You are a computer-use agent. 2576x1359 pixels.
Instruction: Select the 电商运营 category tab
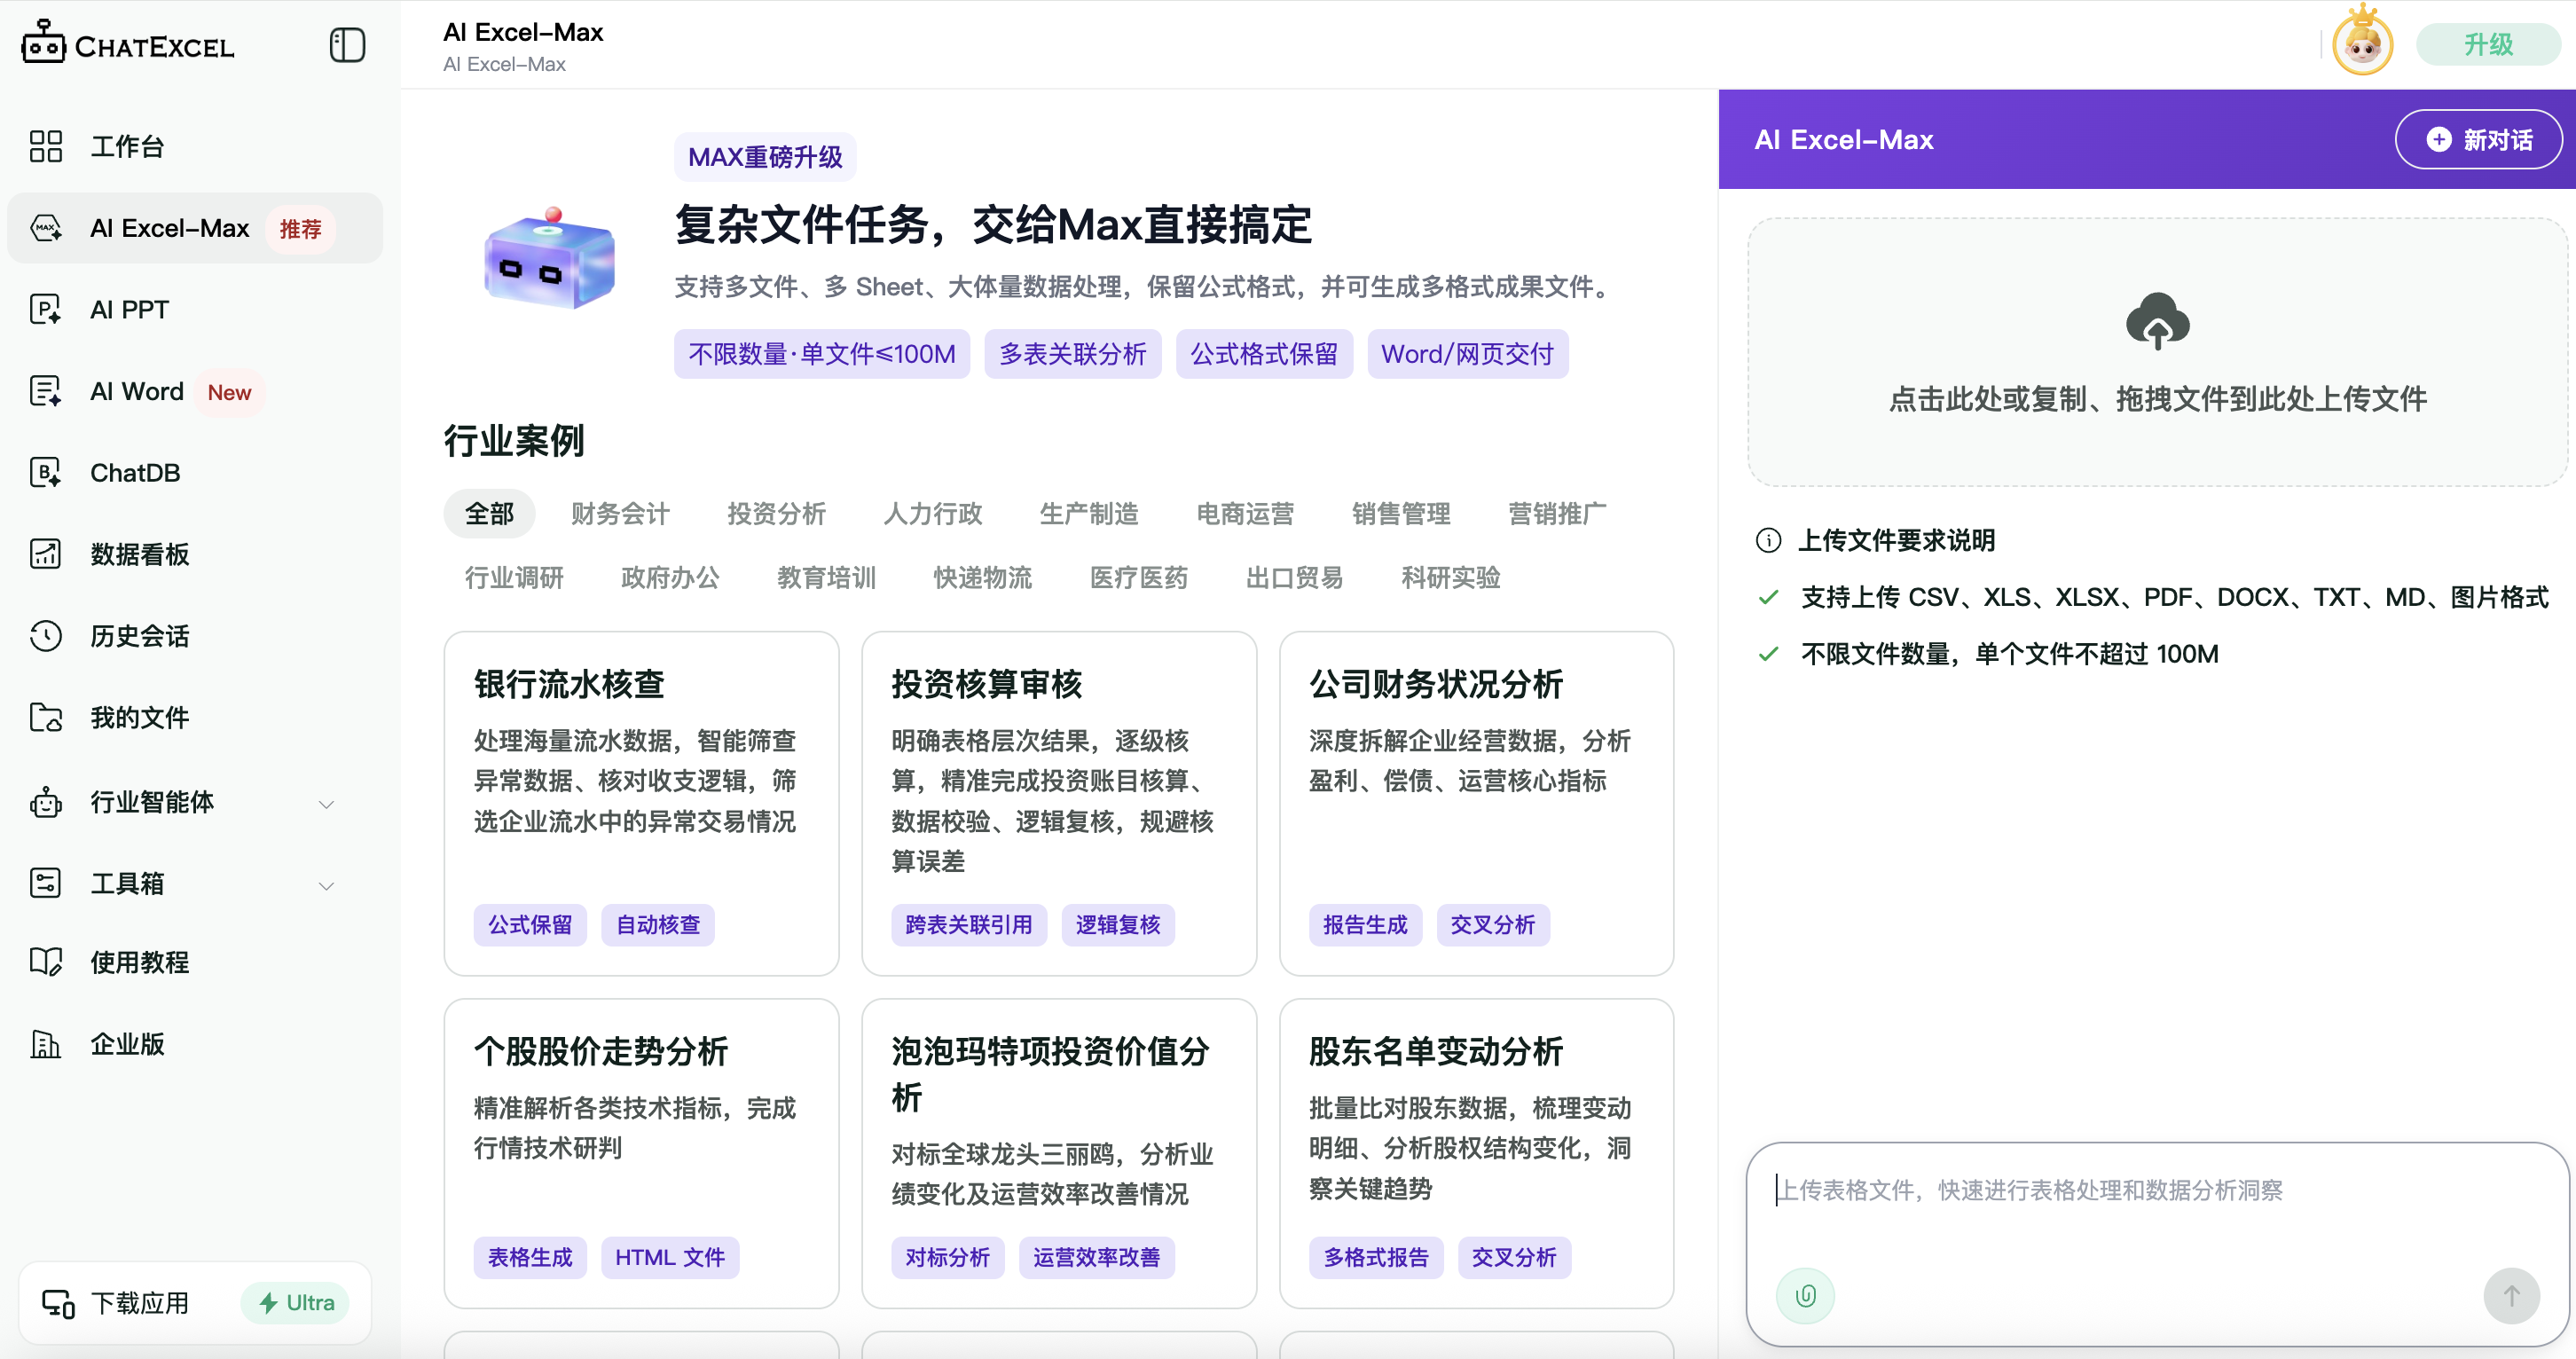coord(1245,513)
